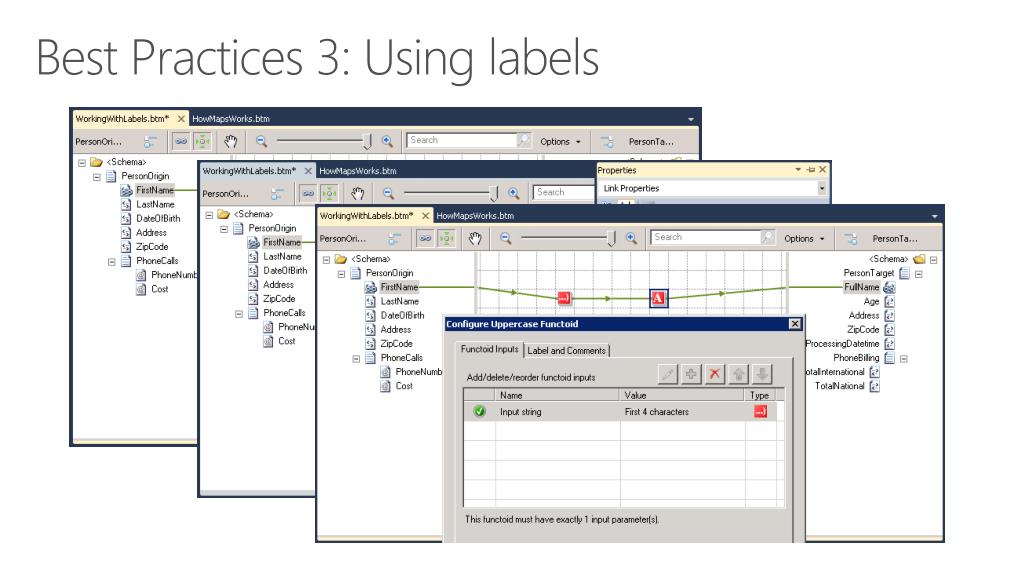This screenshot has width=1023, height=575.
Task: Select the Uppercase functoid marked A on the grid
Action: tap(658, 298)
